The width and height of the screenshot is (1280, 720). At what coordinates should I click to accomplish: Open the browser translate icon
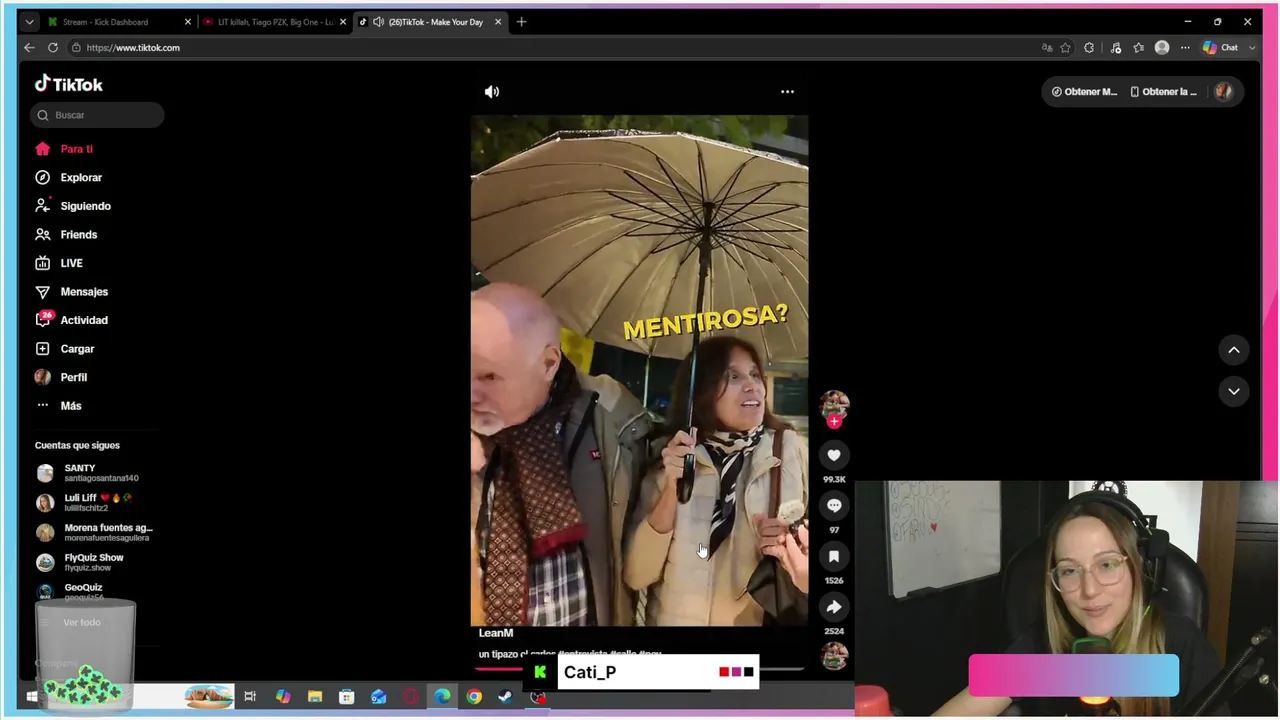[x=1047, y=48]
